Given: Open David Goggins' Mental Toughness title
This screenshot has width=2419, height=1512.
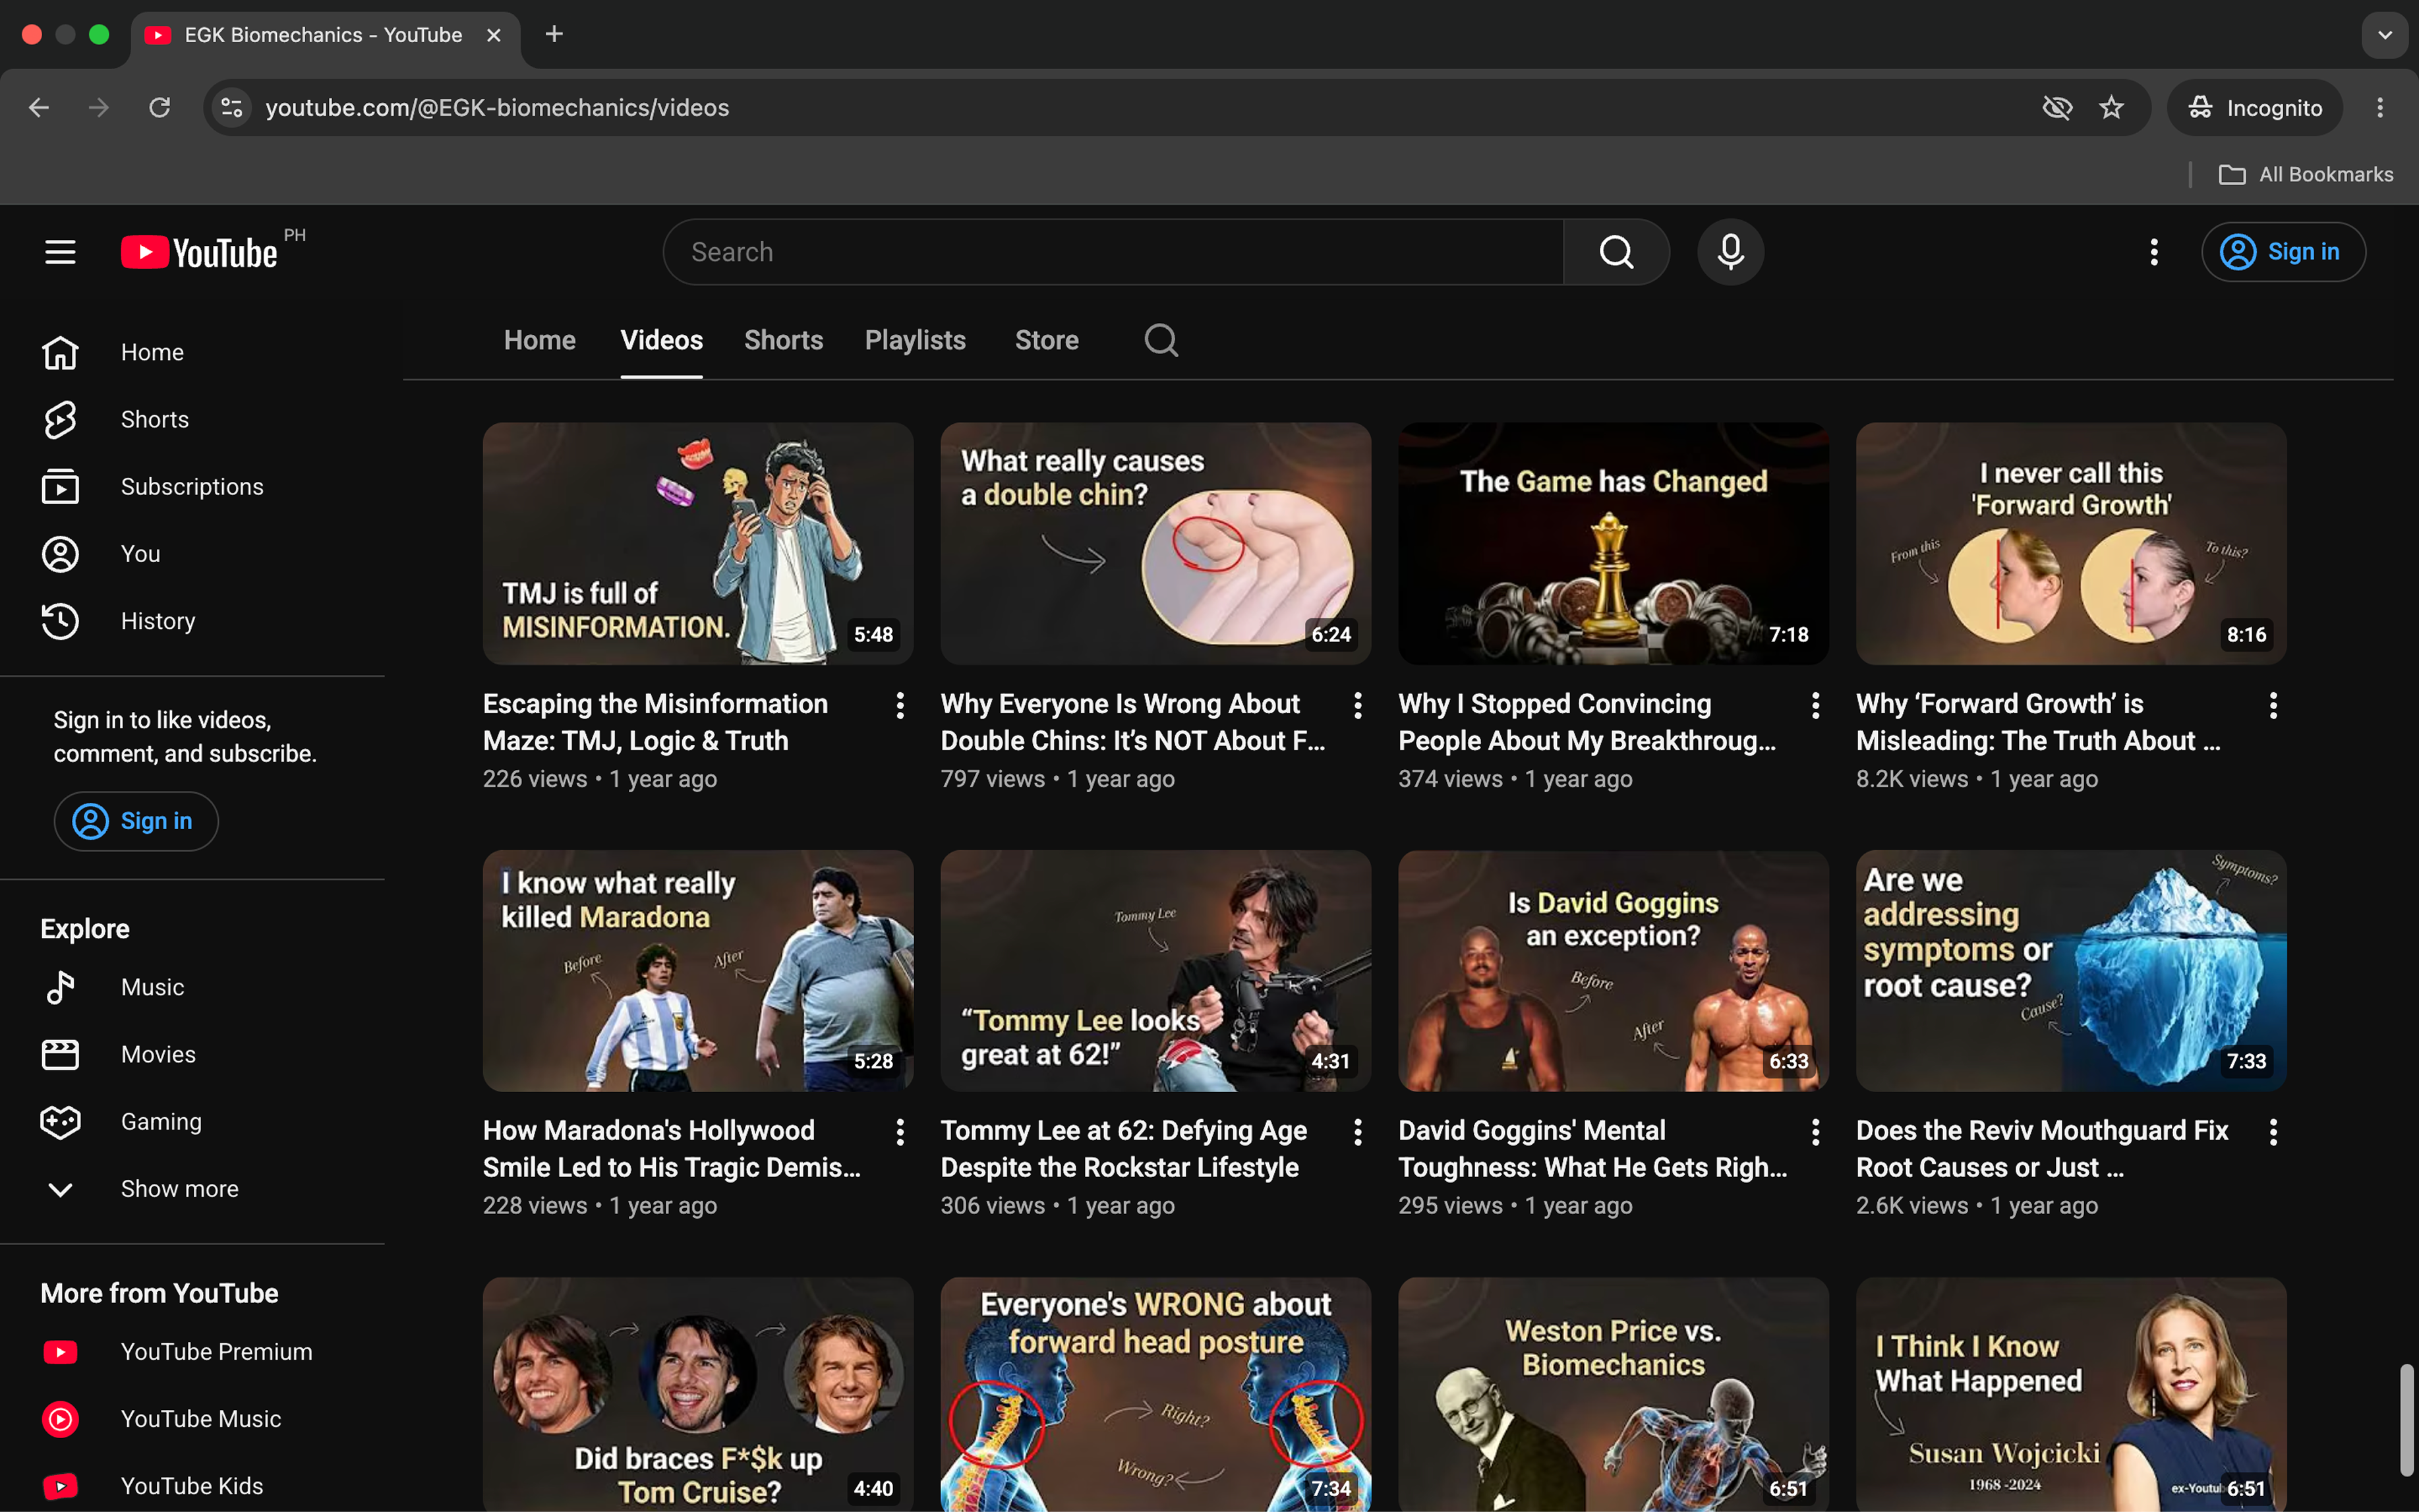Looking at the screenshot, I should coord(1592,1149).
